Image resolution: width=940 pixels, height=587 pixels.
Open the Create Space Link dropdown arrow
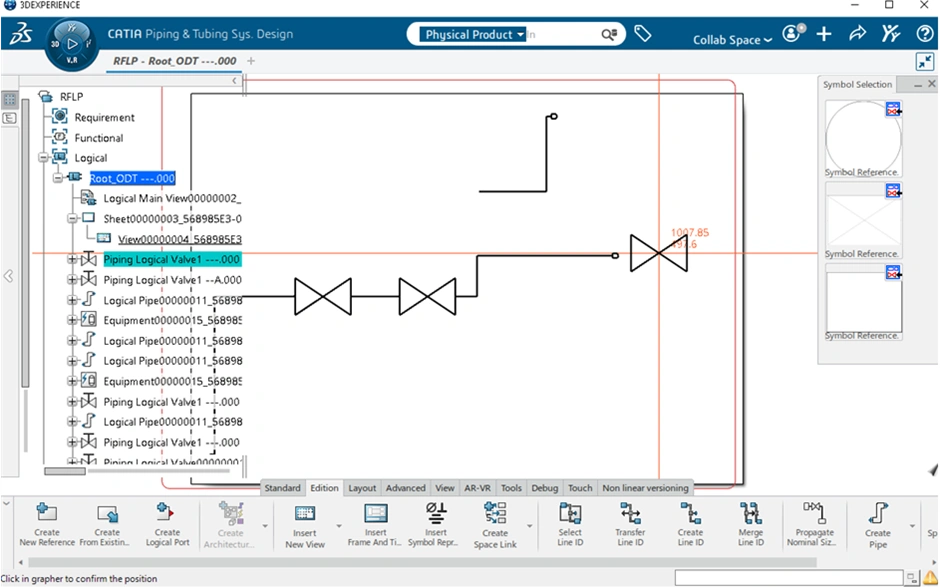click(x=530, y=526)
